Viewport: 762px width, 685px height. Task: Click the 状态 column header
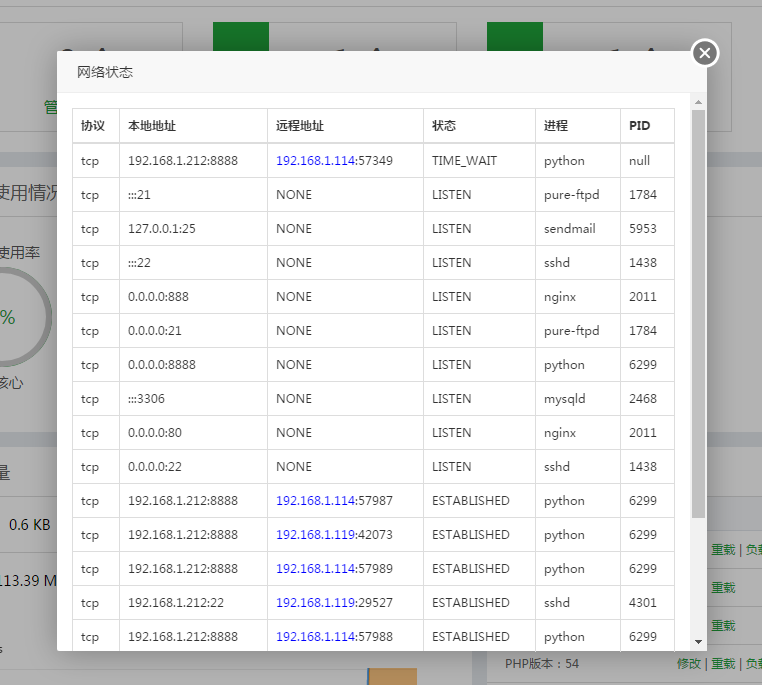[444, 126]
